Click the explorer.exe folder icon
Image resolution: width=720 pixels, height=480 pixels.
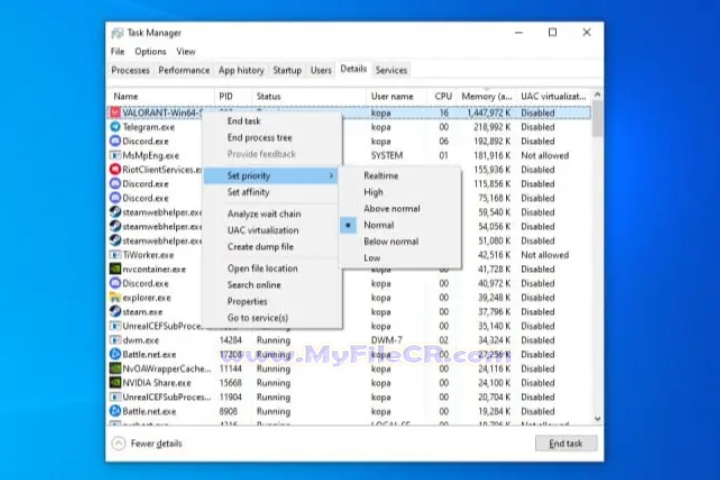(115, 298)
